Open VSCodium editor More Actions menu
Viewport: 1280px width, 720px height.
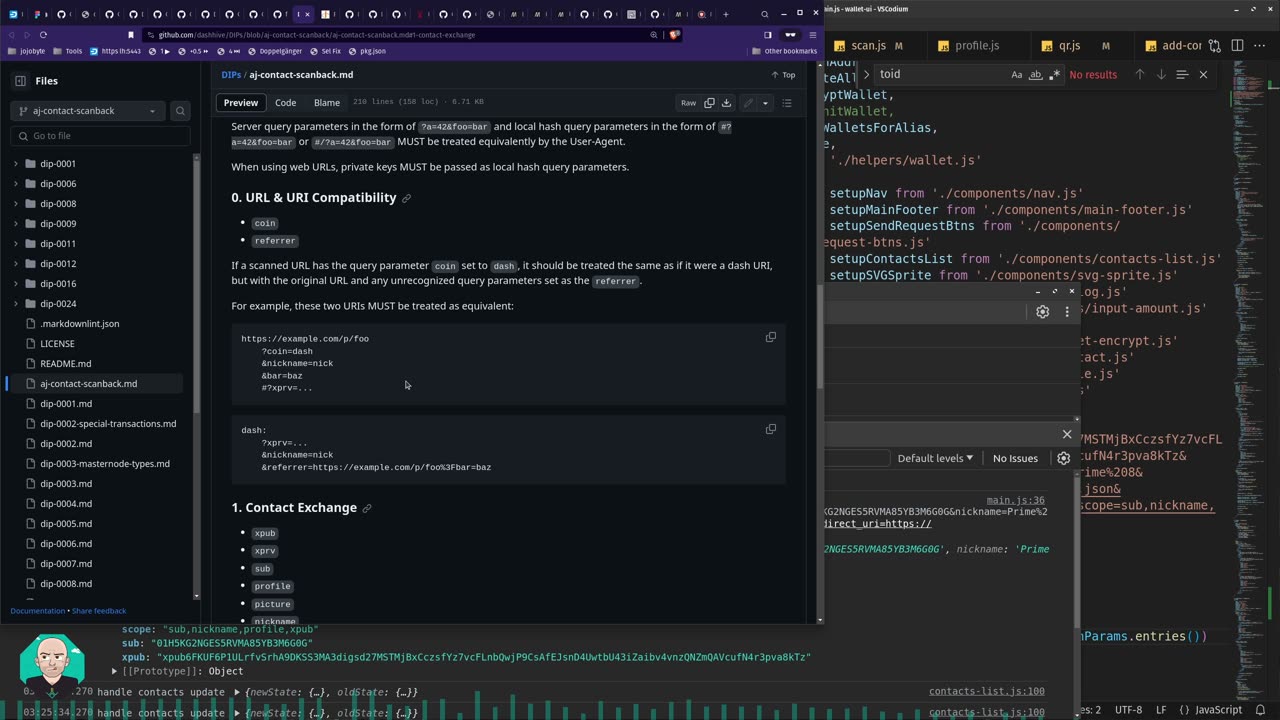click(1260, 46)
